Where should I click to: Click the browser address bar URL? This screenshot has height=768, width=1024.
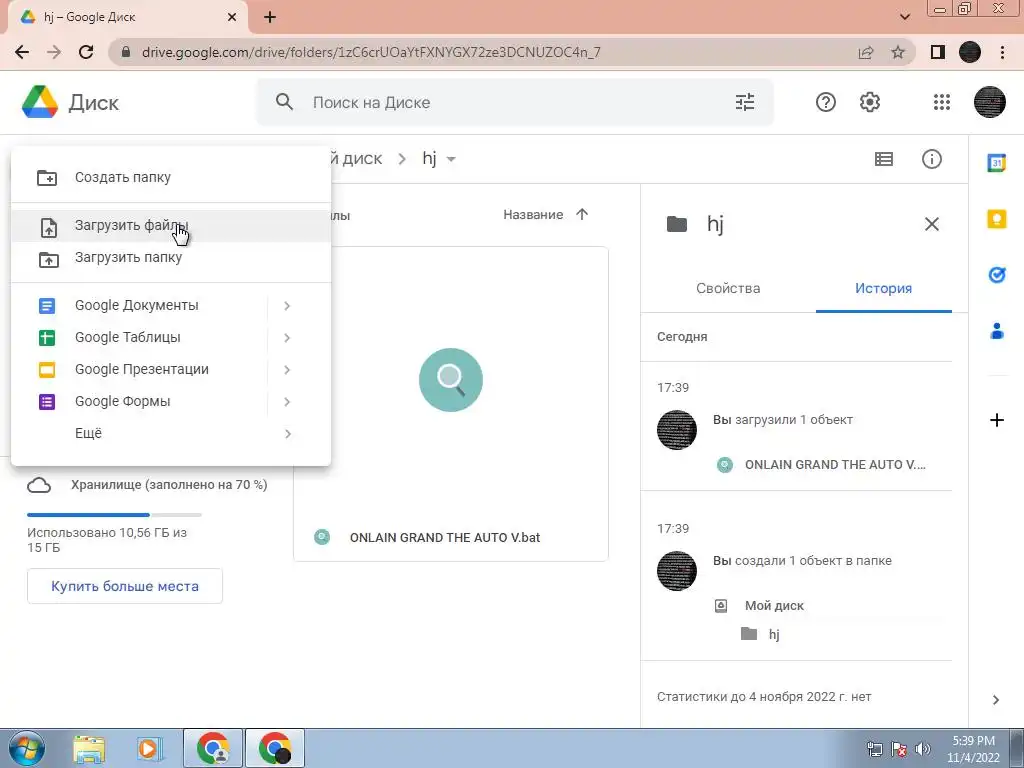[x=371, y=52]
